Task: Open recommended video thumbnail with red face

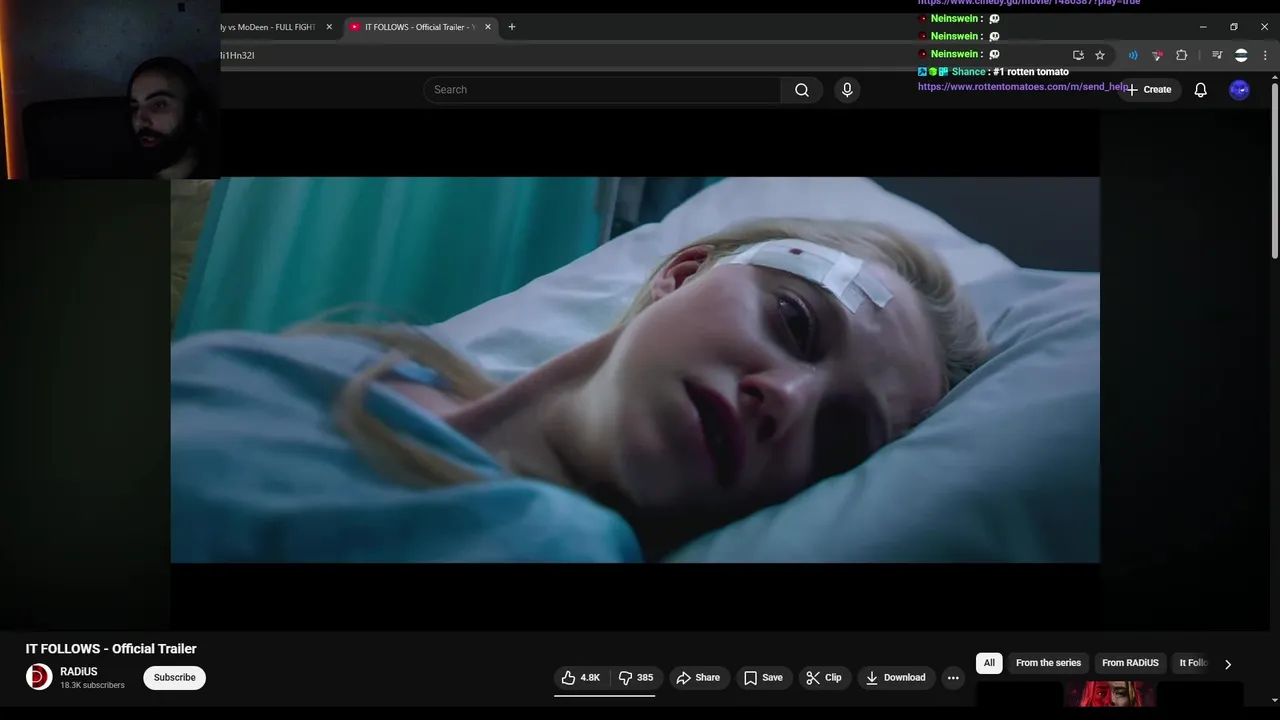Action: click(x=1110, y=694)
